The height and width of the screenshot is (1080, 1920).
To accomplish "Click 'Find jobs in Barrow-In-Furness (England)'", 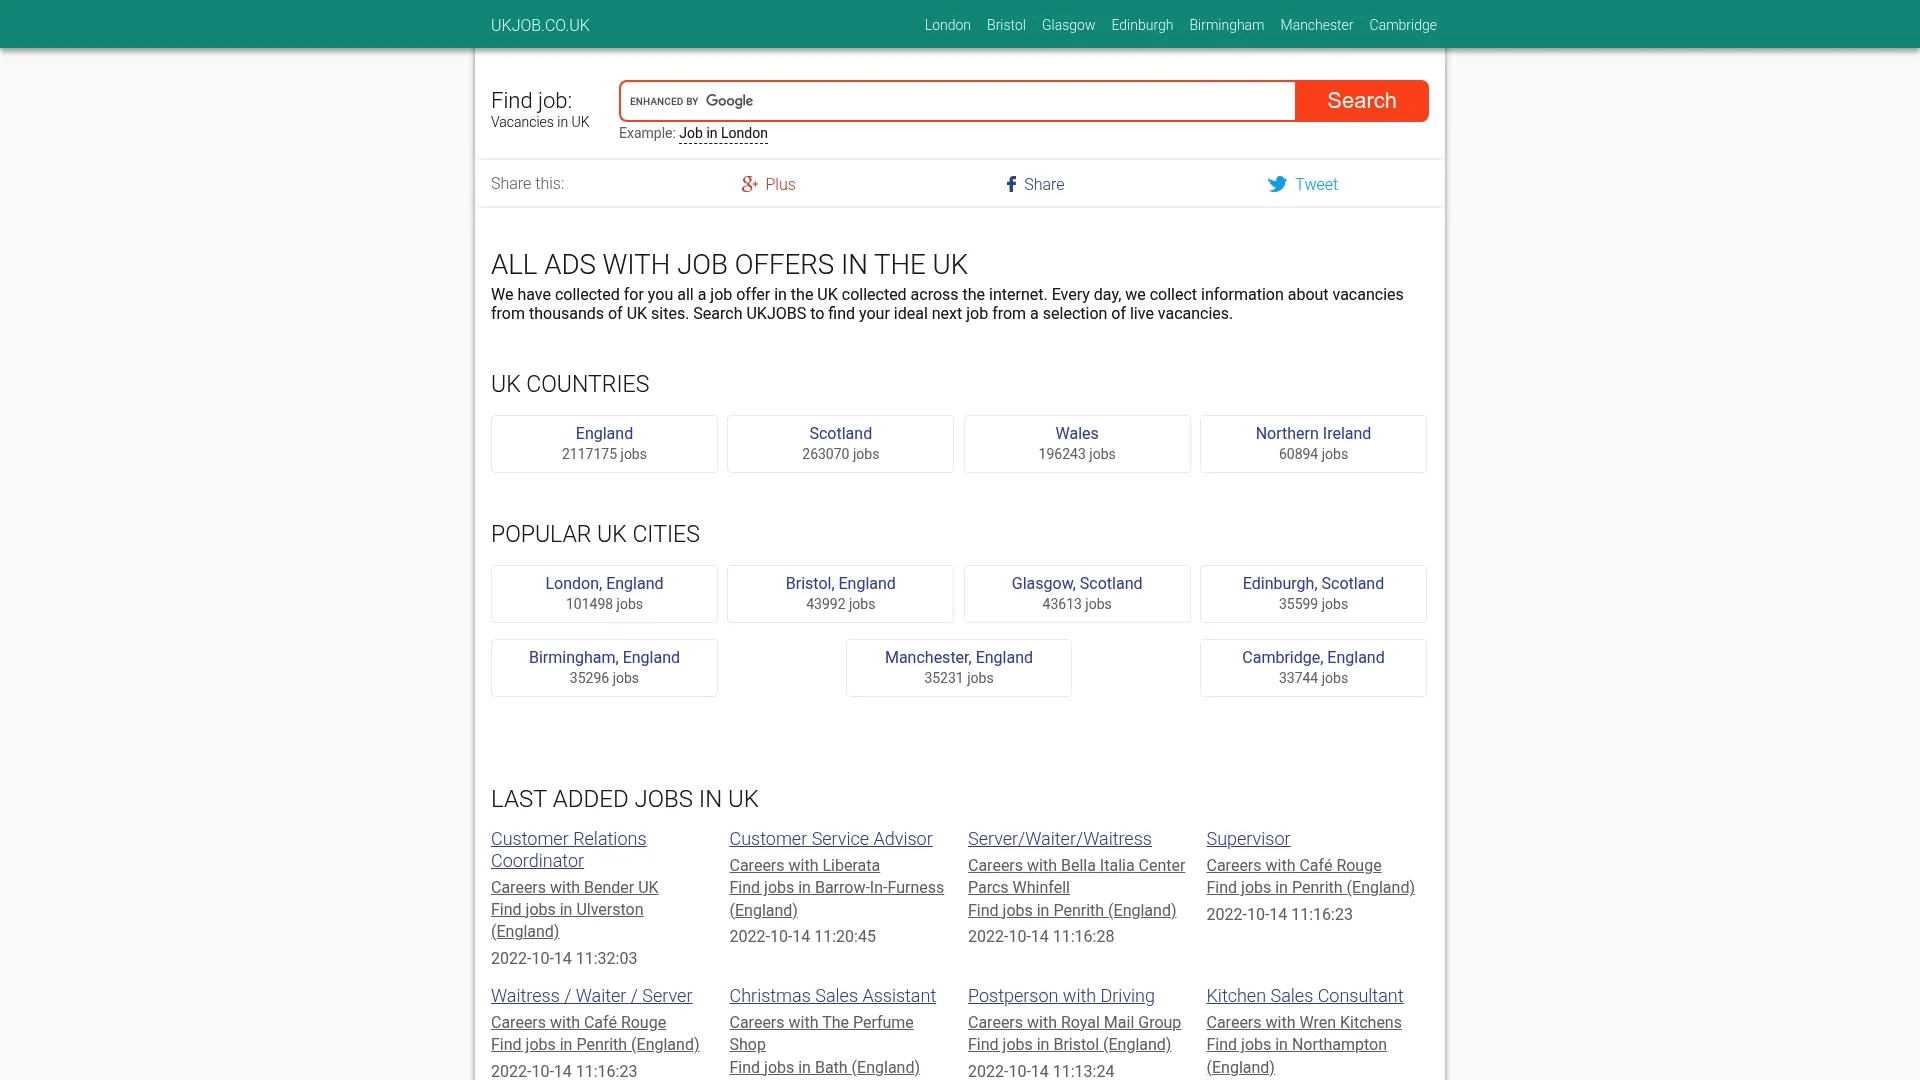I will (x=836, y=899).
